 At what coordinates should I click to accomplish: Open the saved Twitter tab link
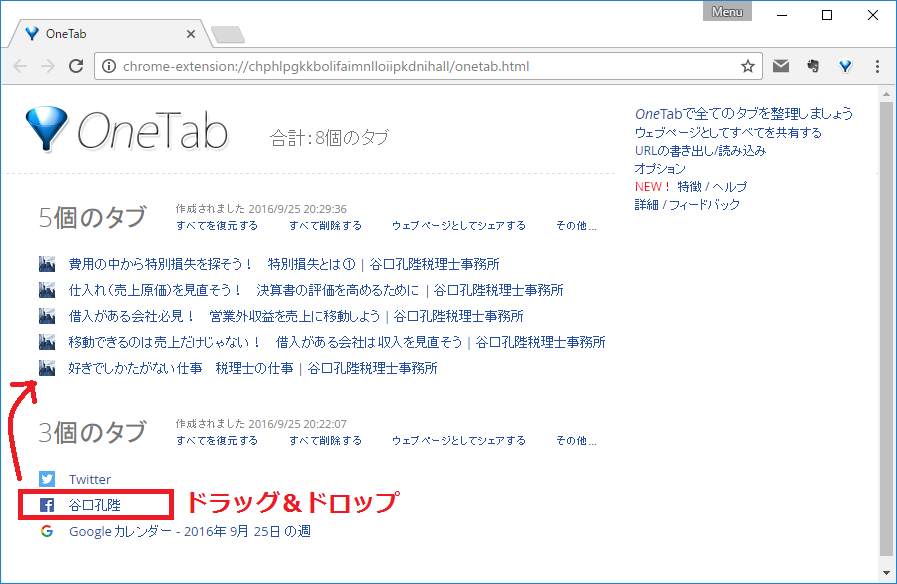pos(90,480)
